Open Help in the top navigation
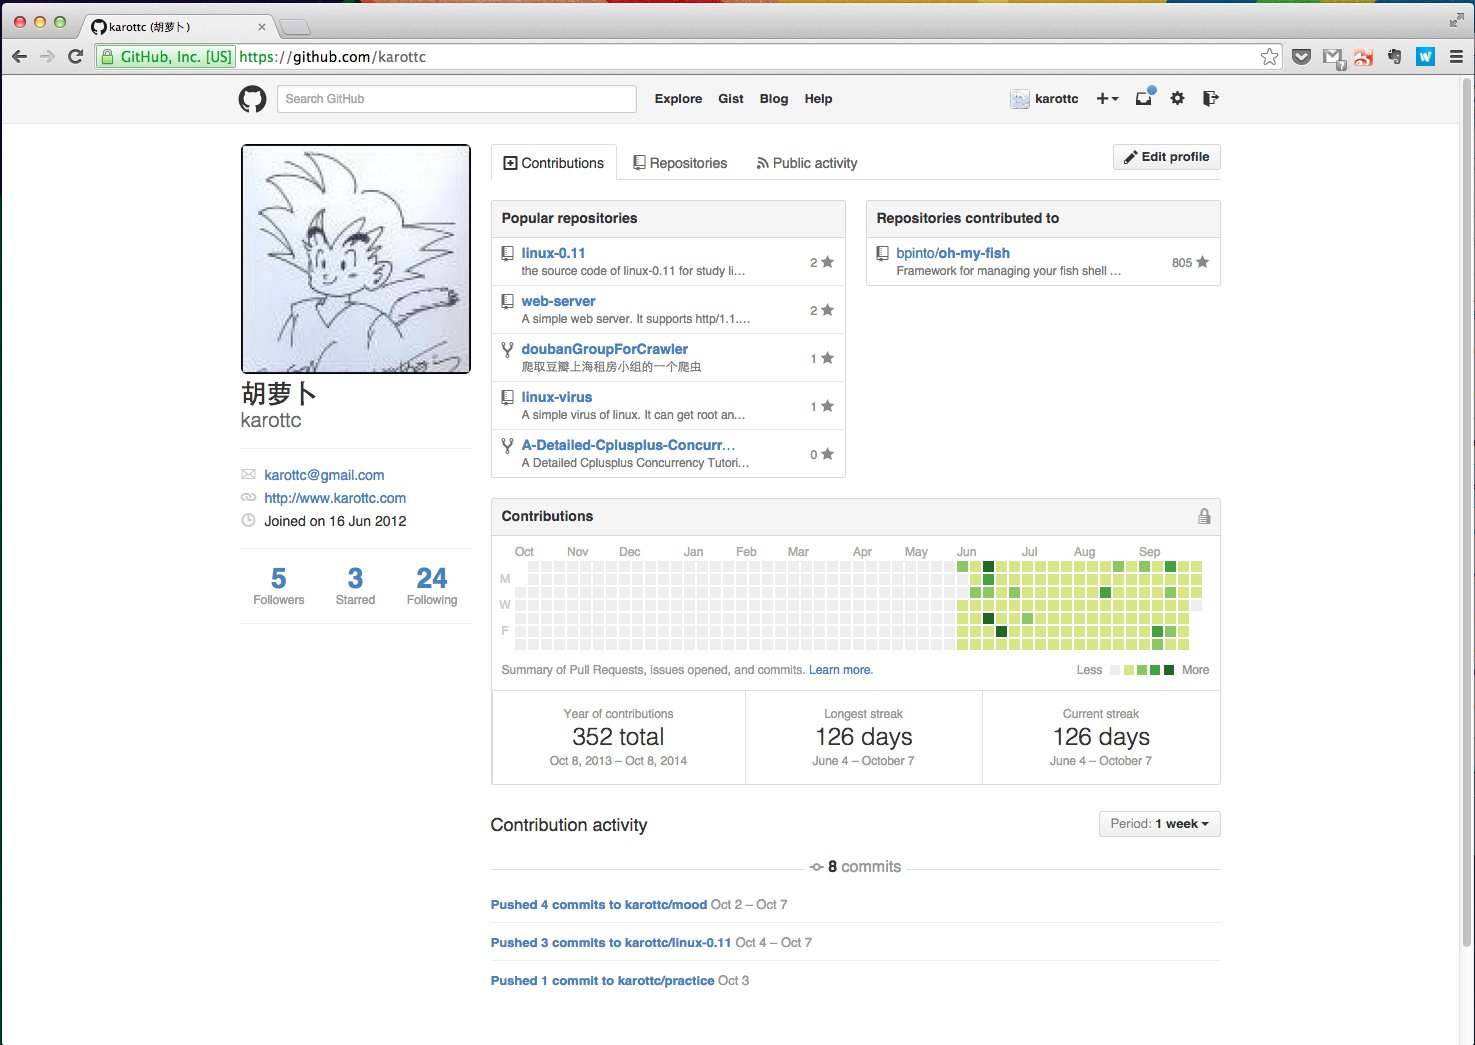1475x1045 pixels. (x=818, y=99)
